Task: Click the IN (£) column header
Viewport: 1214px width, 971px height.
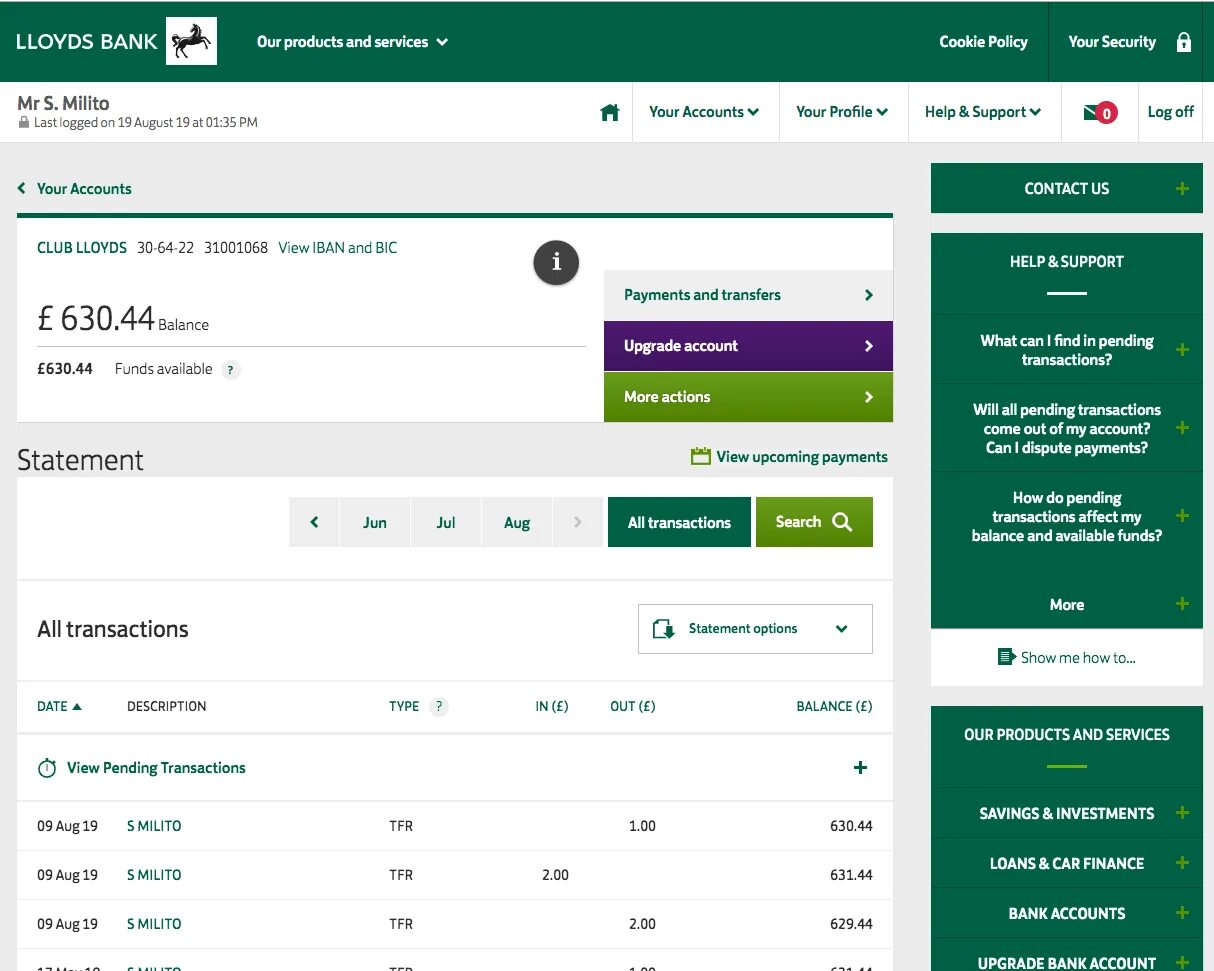Action: point(552,706)
